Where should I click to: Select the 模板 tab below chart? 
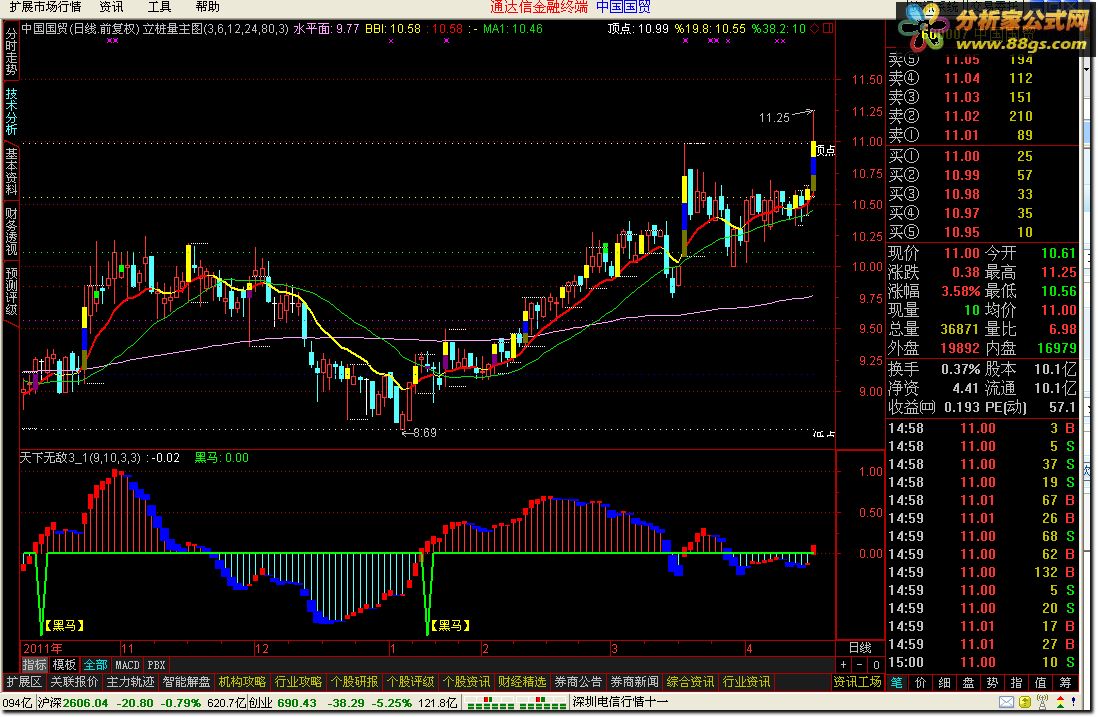[64, 664]
